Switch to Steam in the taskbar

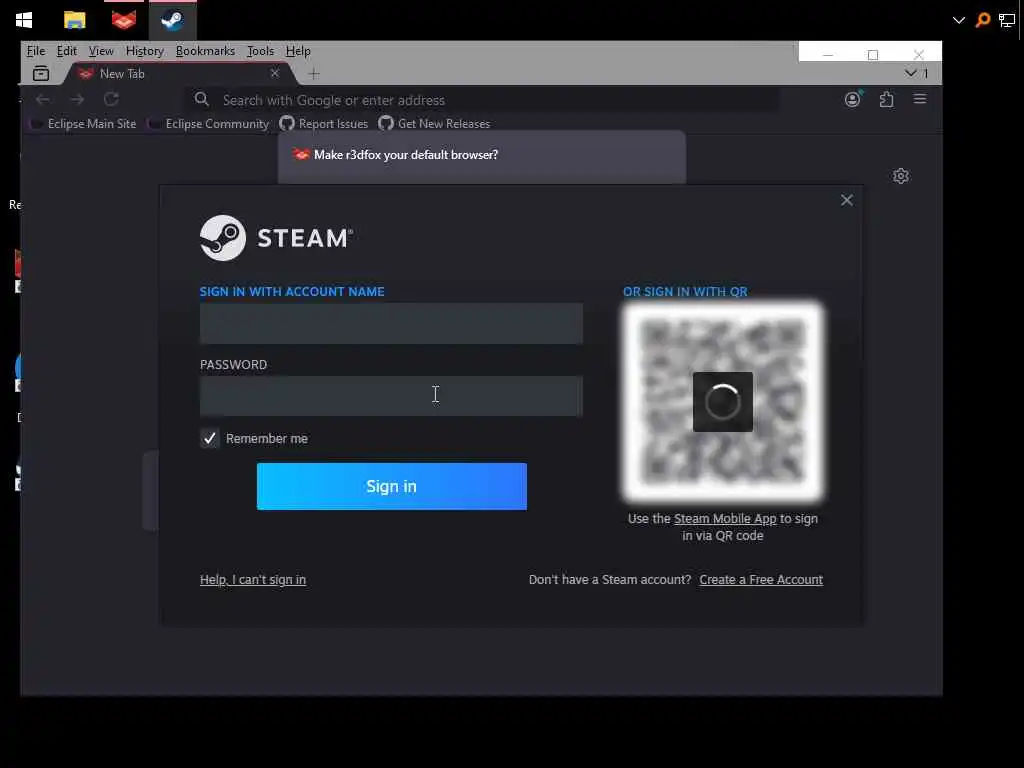172,20
